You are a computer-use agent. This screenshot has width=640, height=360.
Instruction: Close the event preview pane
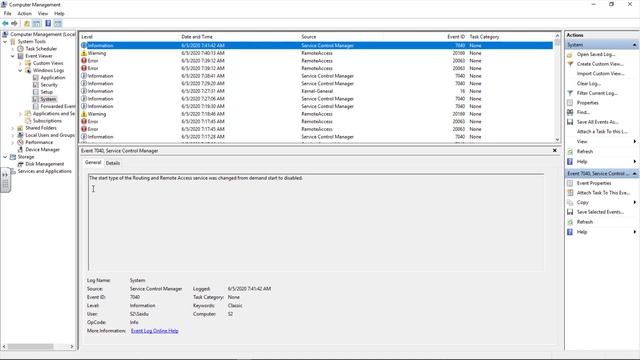point(555,151)
